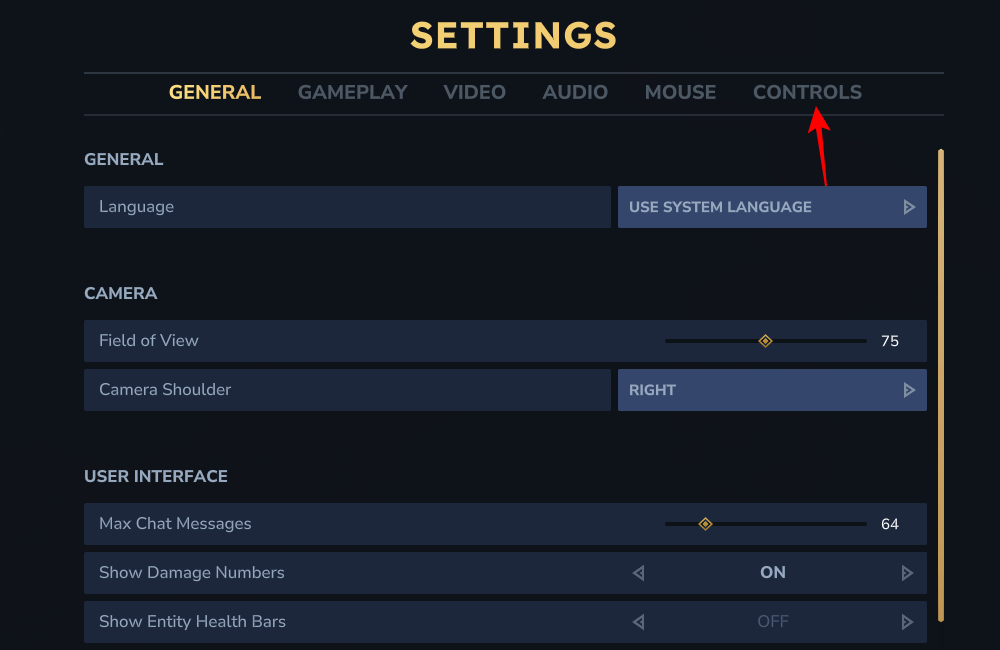Click left arrow for Show Entity Health Bars
The image size is (1000, 650).
(639, 622)
